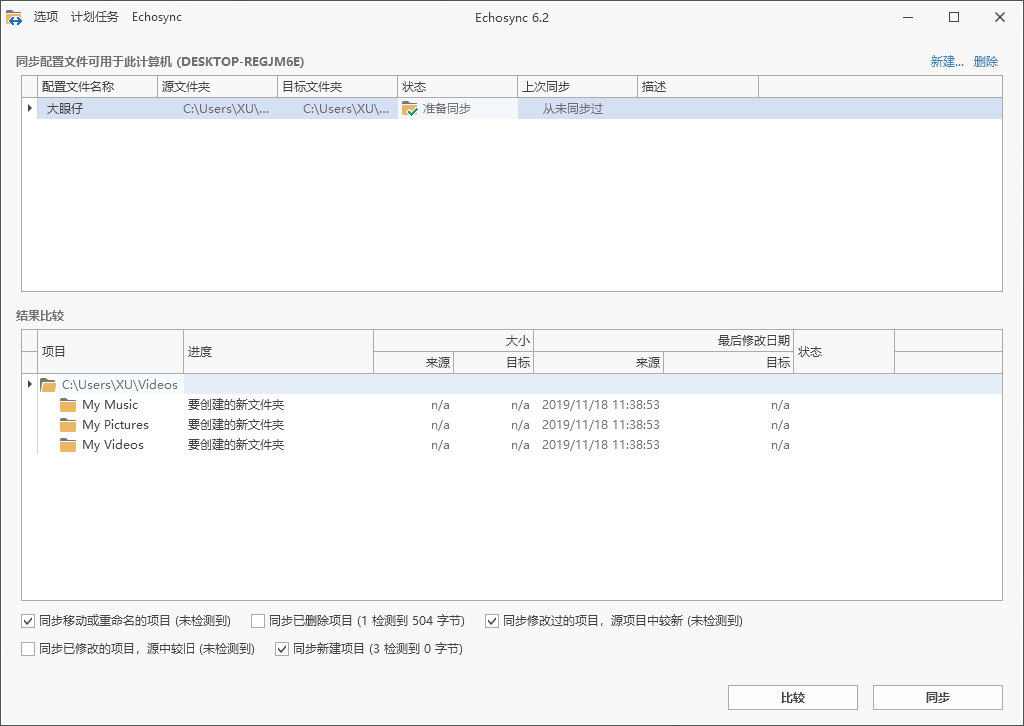Click the 删除 link

(984, 61)
